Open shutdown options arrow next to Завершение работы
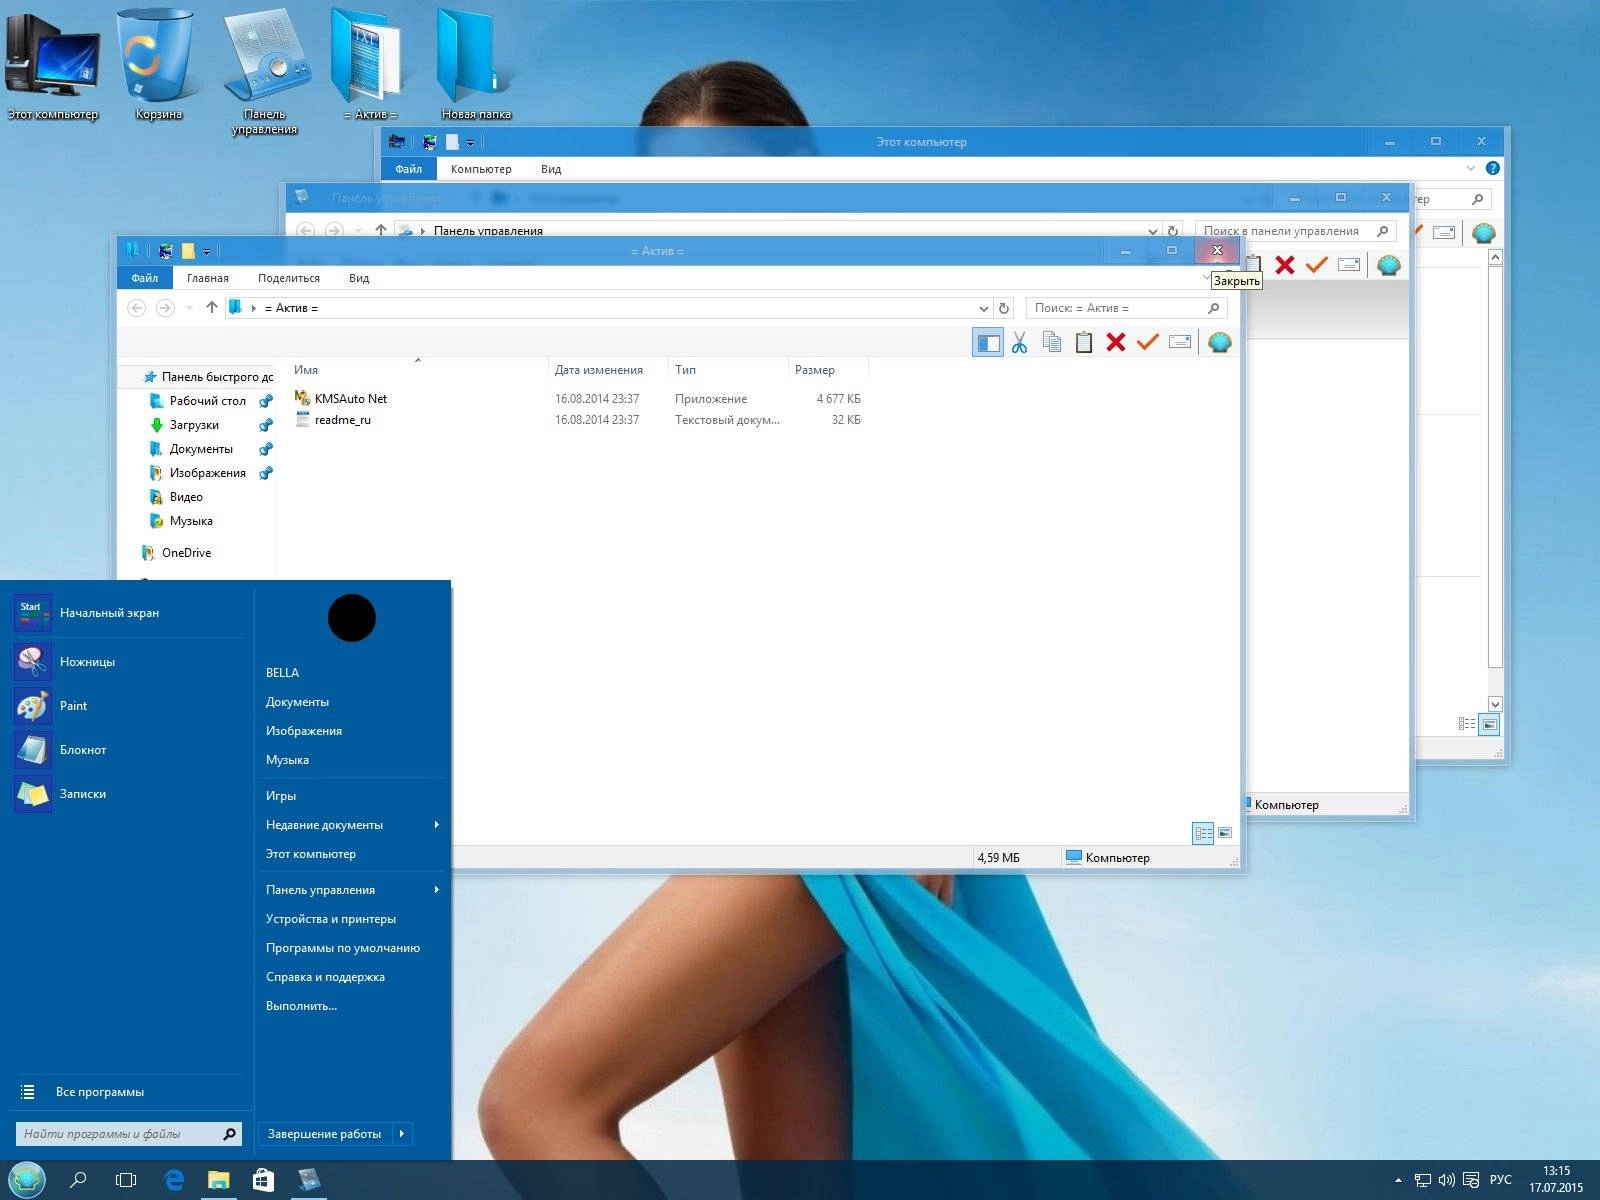This screenshot has height=1200, width=1600. coord(402,1133)
